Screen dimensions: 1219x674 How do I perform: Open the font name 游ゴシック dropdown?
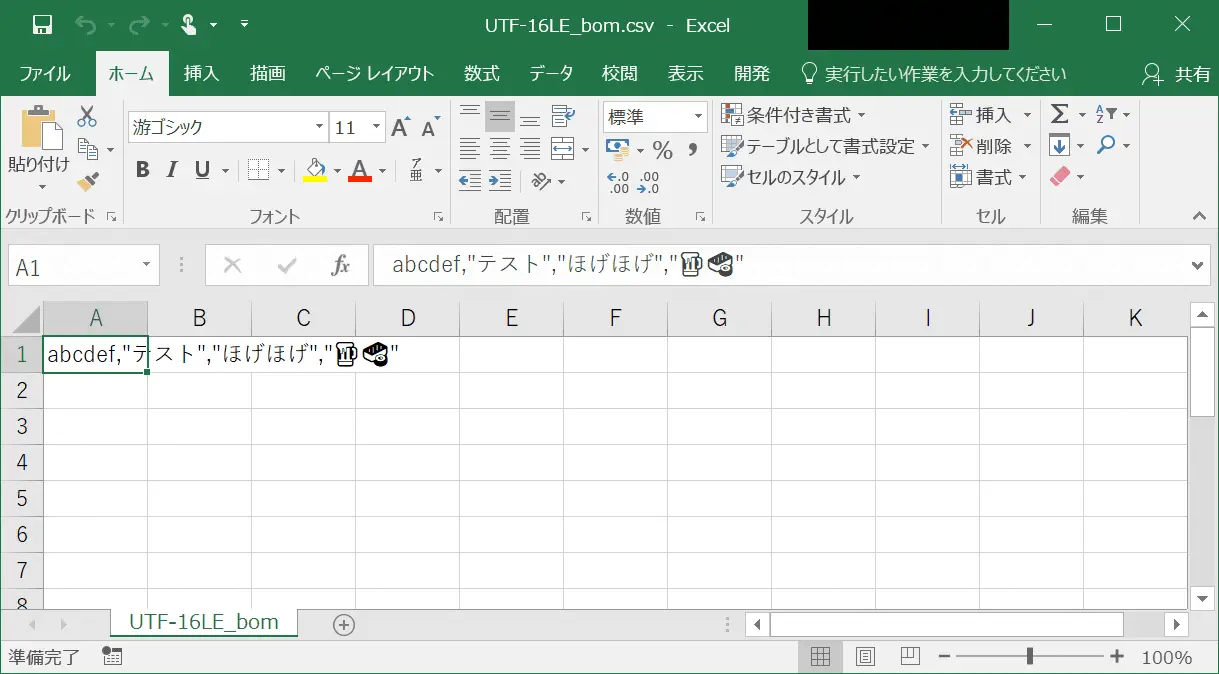[319, 127]
